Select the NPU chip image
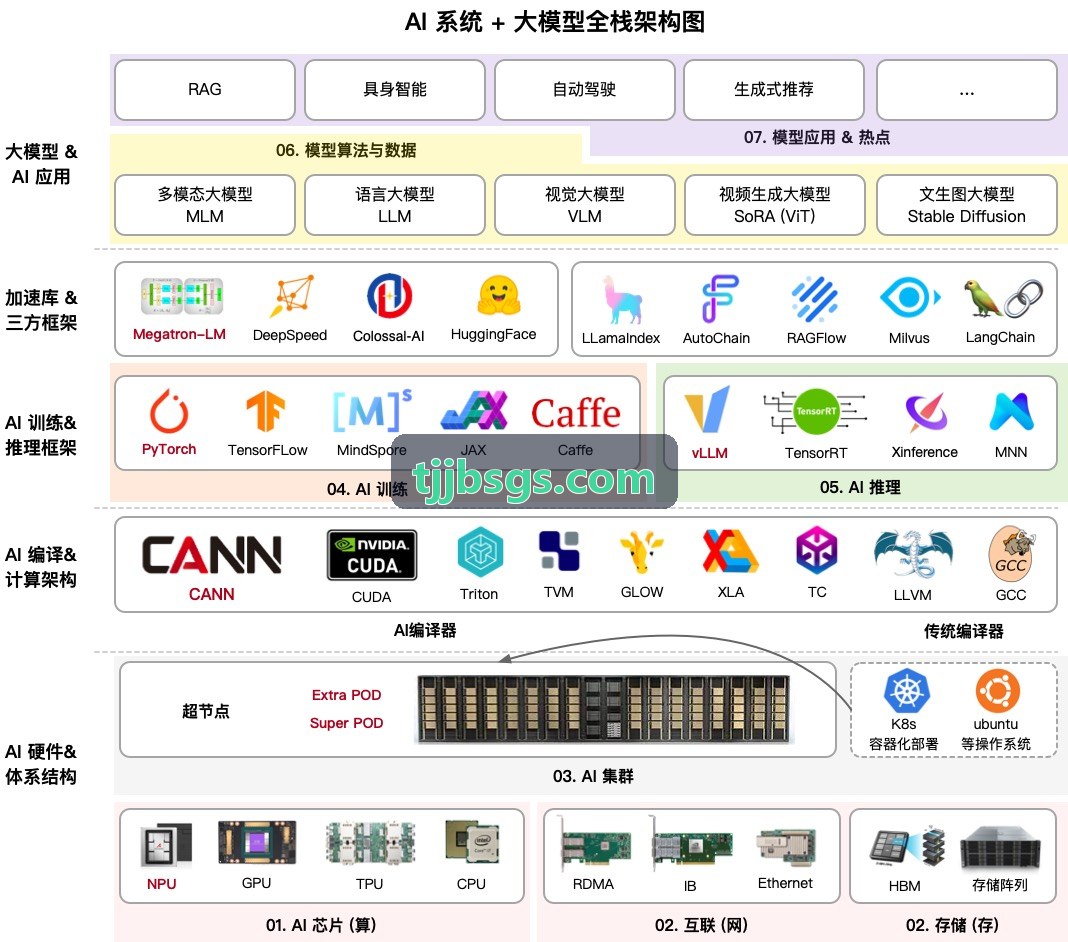Screen dimensions: 1068x942 point(166,845)
